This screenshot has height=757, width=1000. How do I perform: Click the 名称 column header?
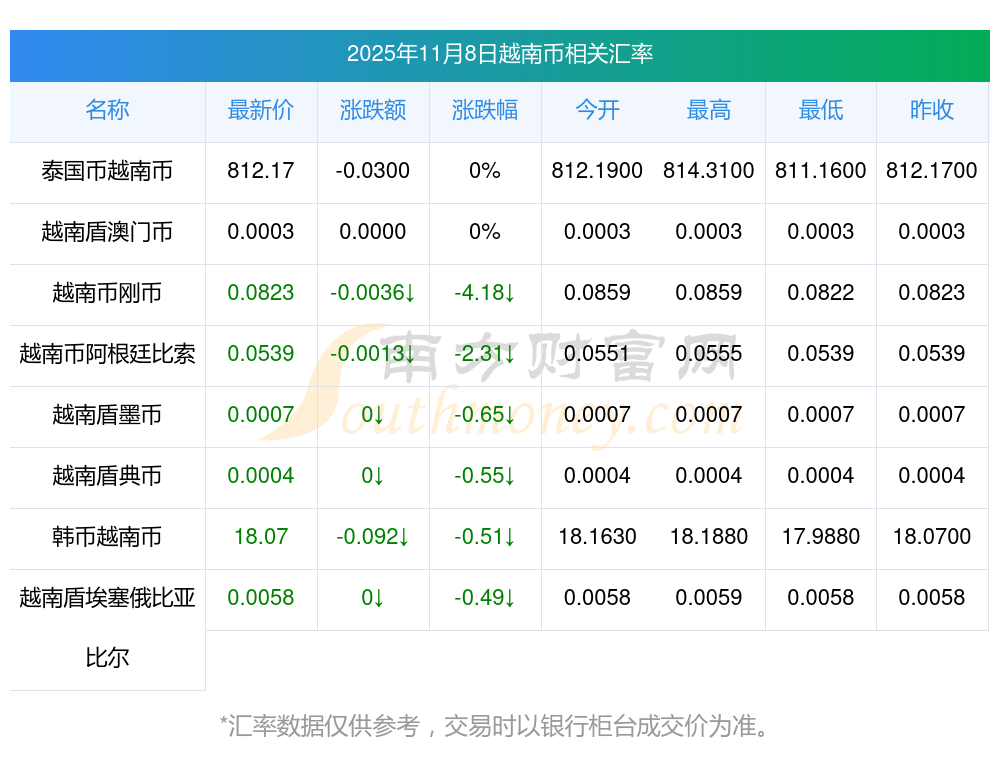(x=107, y=111)
